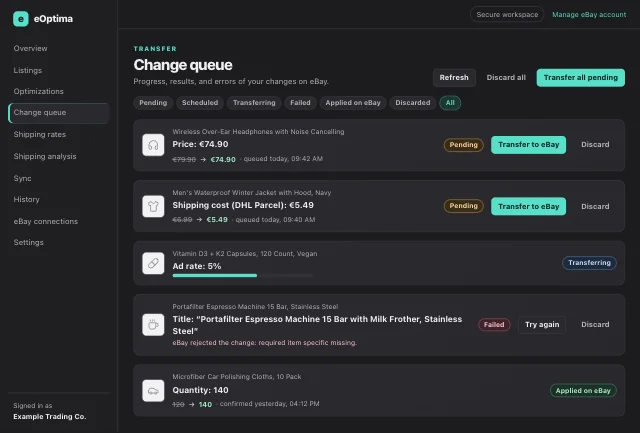Image resolution: width=640 pixels, height=433 pixels.
Task: Click the 'Price: €74.90' heading
Action: [200, 144]
